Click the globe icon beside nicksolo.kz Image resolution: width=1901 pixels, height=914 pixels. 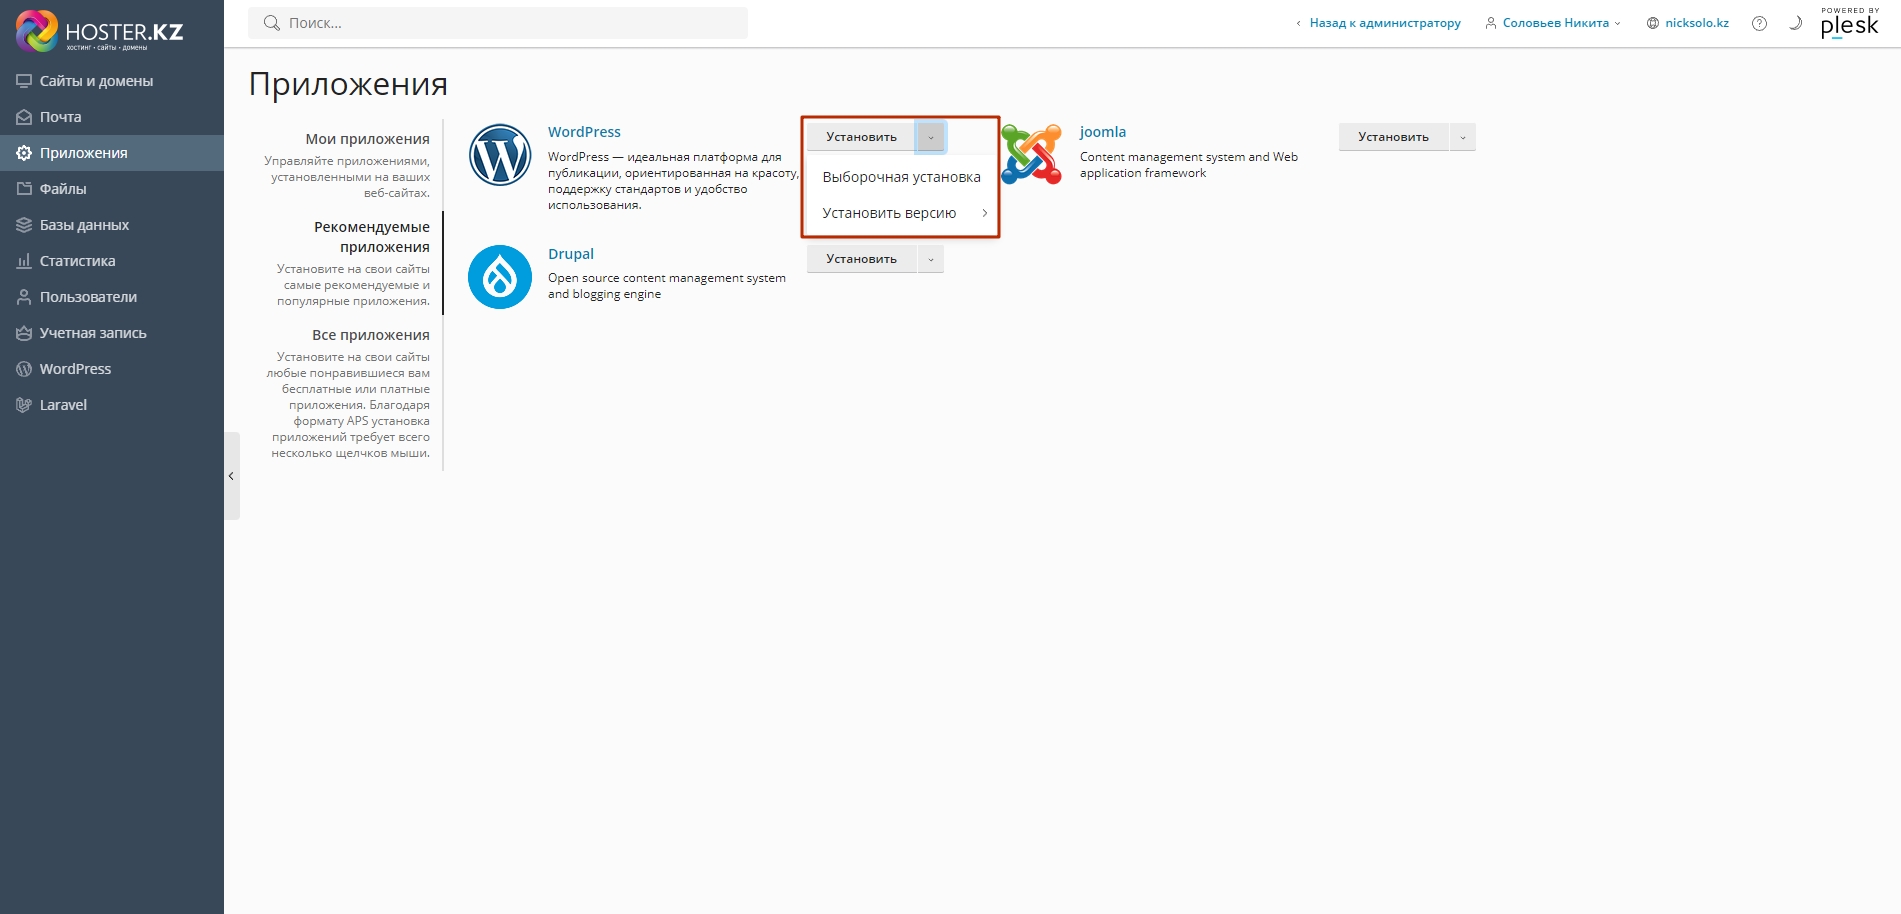[1653, 23]
